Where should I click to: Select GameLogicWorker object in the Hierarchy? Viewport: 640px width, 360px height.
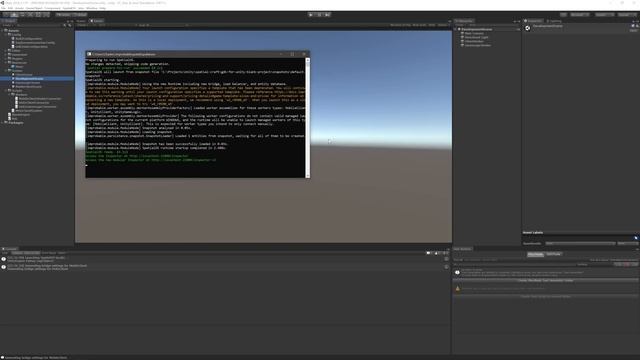(478, 45)
